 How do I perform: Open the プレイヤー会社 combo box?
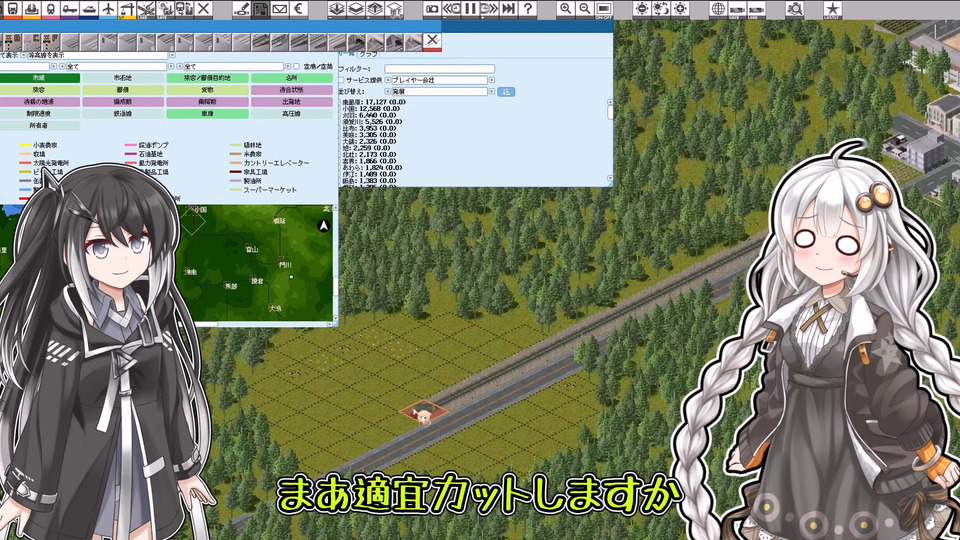click(x=439, y=80)
